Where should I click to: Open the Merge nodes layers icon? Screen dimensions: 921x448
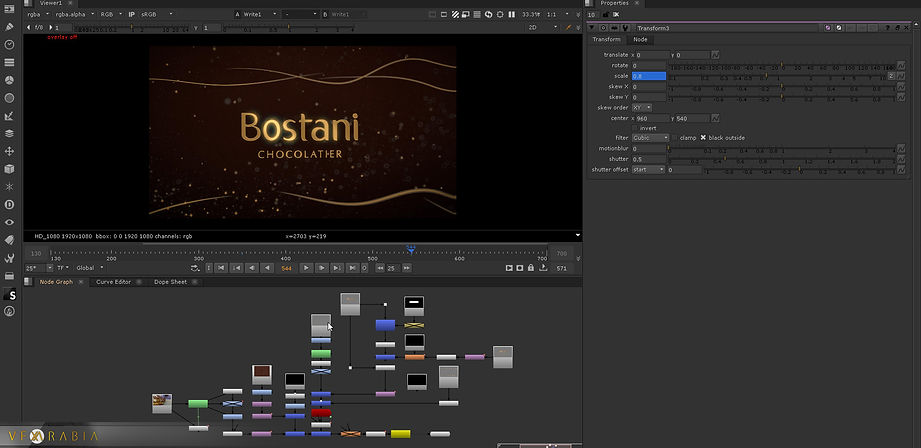[9, 133]
